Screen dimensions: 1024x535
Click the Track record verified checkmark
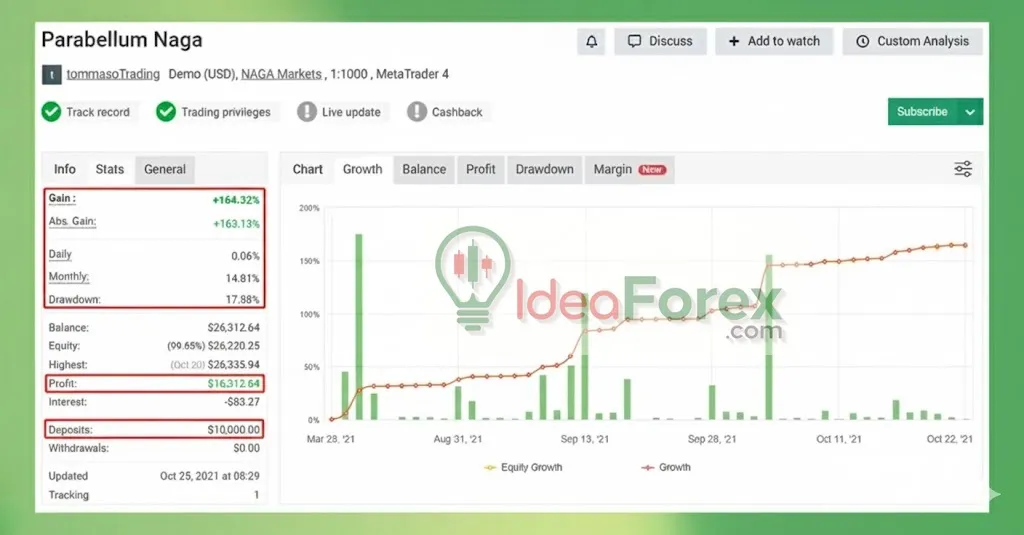click(52, 112)
